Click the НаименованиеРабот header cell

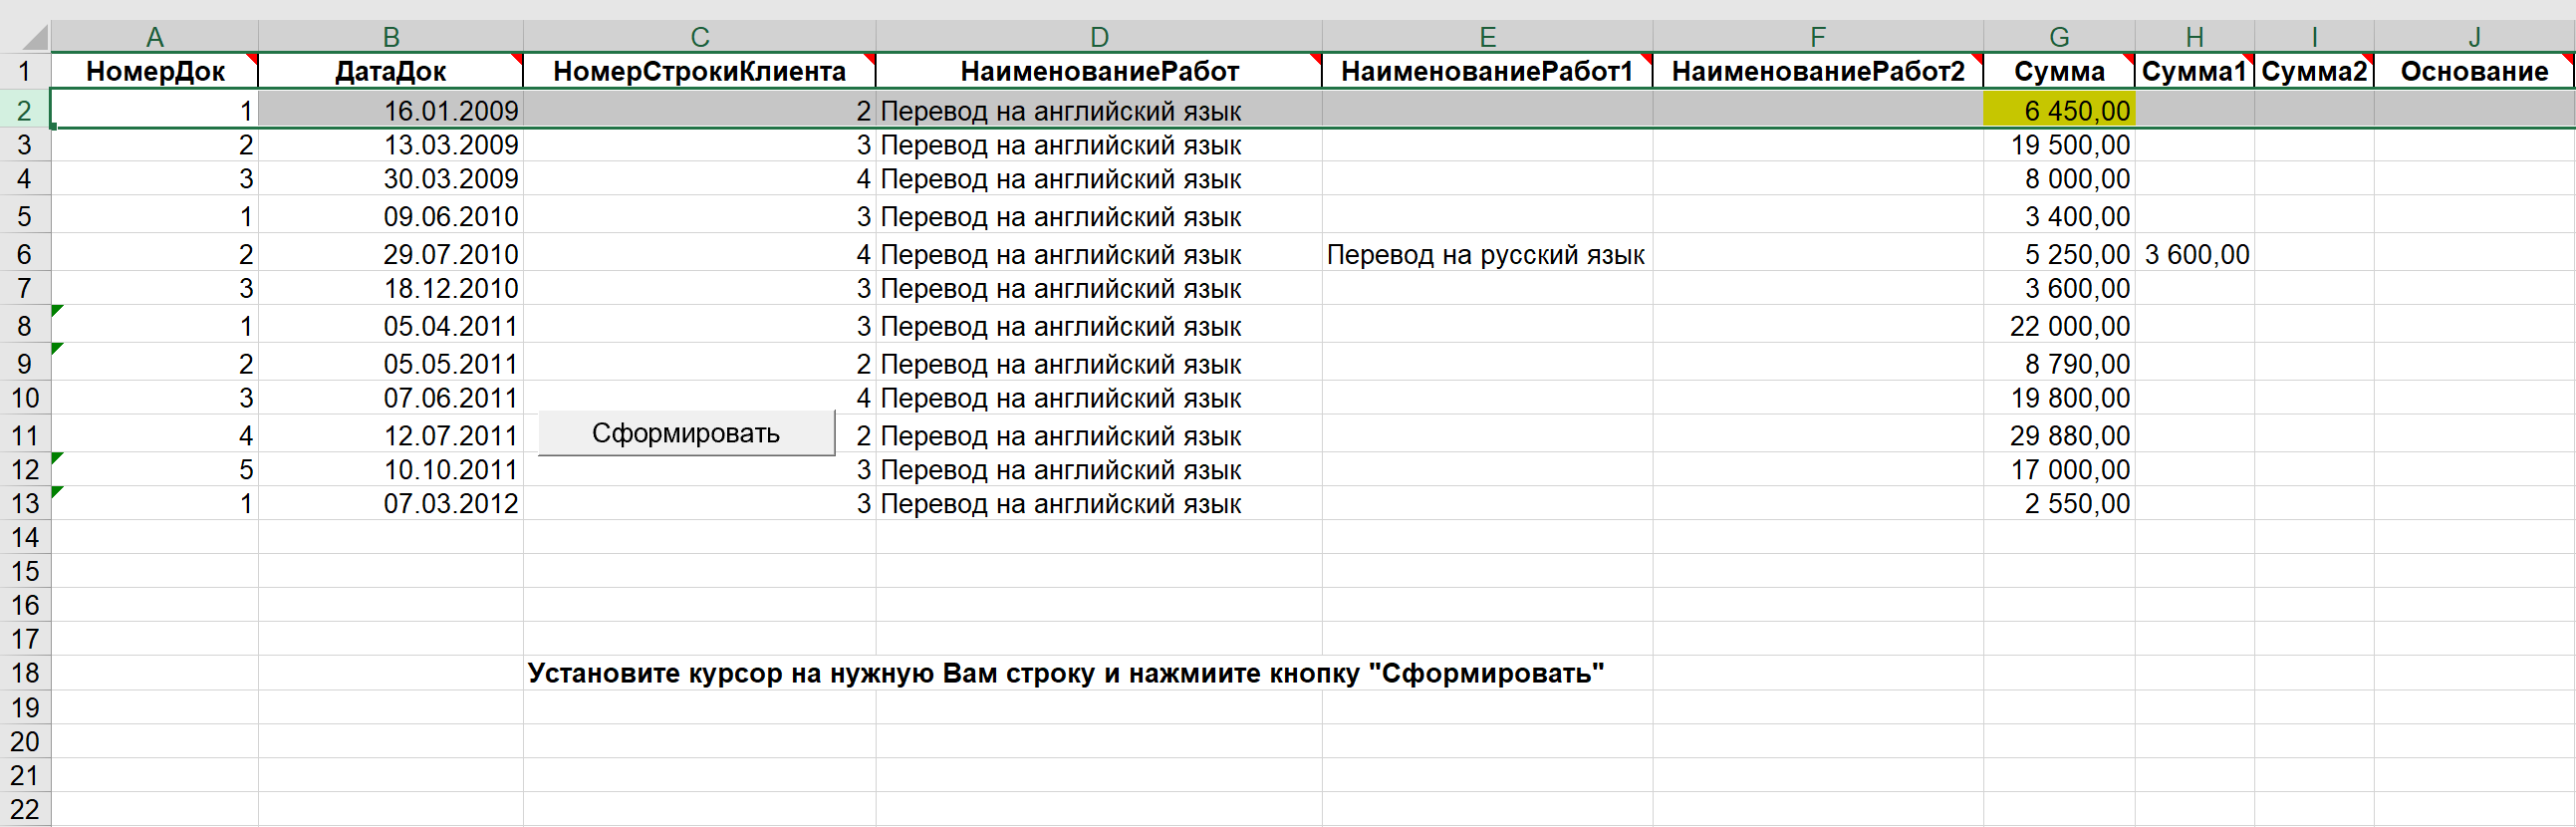1099,71
